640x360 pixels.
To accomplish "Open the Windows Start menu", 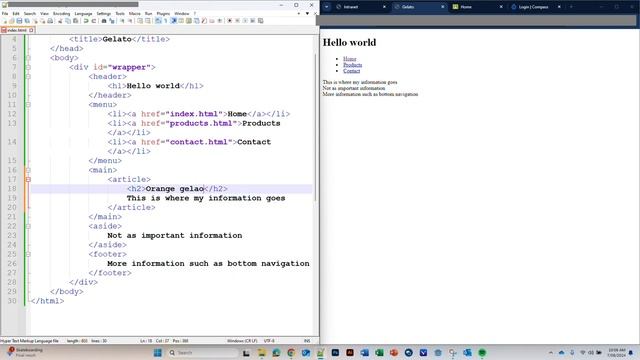I will coord(158,353).
